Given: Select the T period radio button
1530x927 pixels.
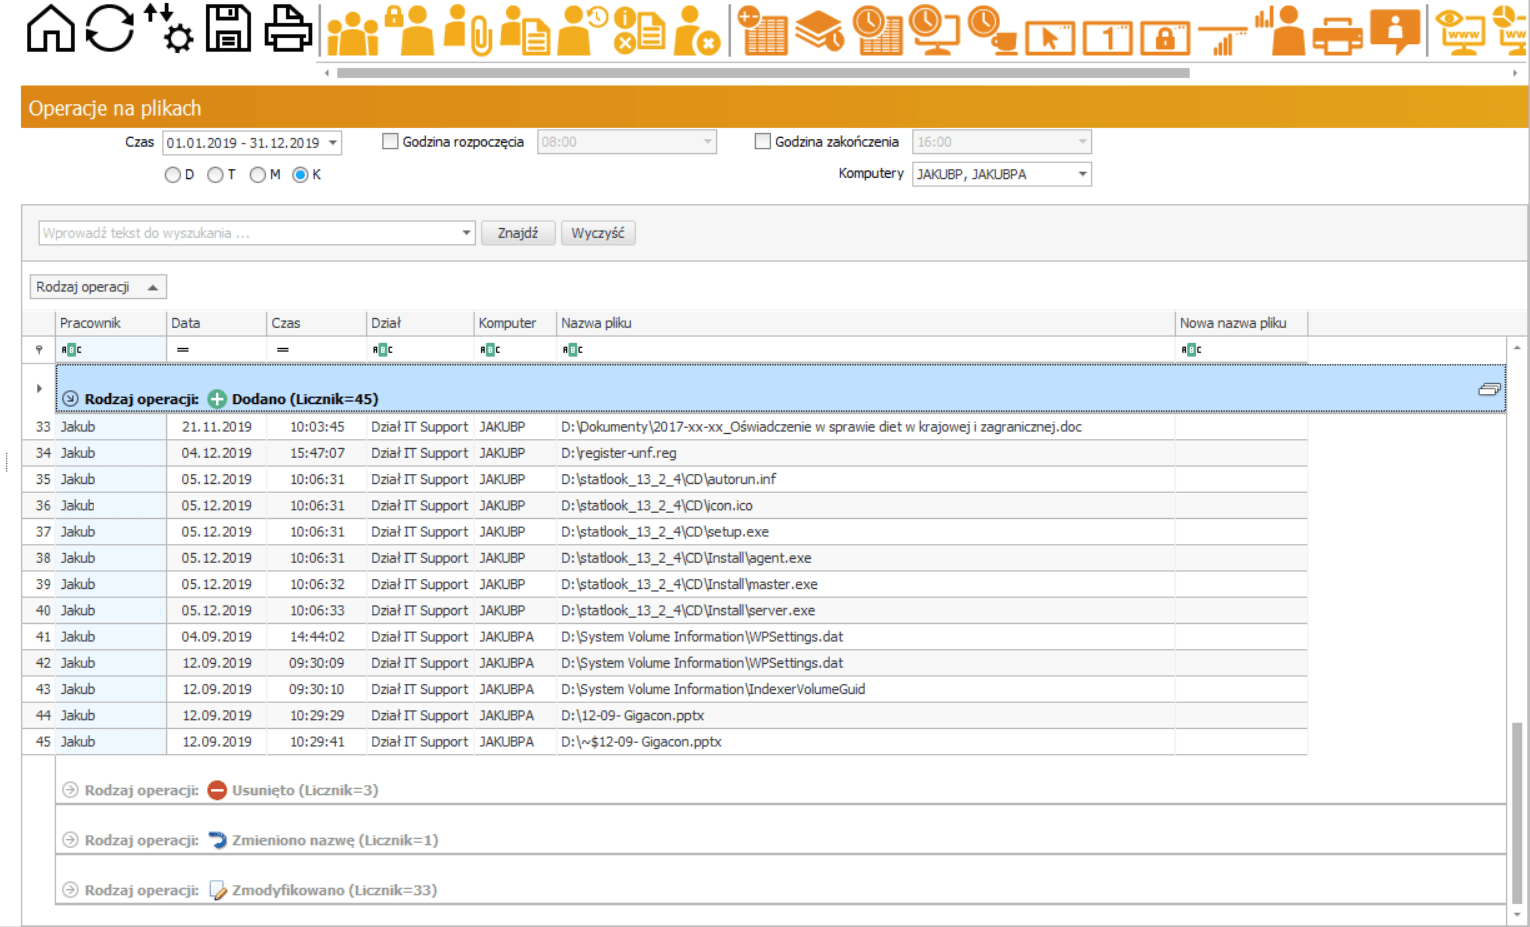Looking at the screenshot, I should click(215, 175).
